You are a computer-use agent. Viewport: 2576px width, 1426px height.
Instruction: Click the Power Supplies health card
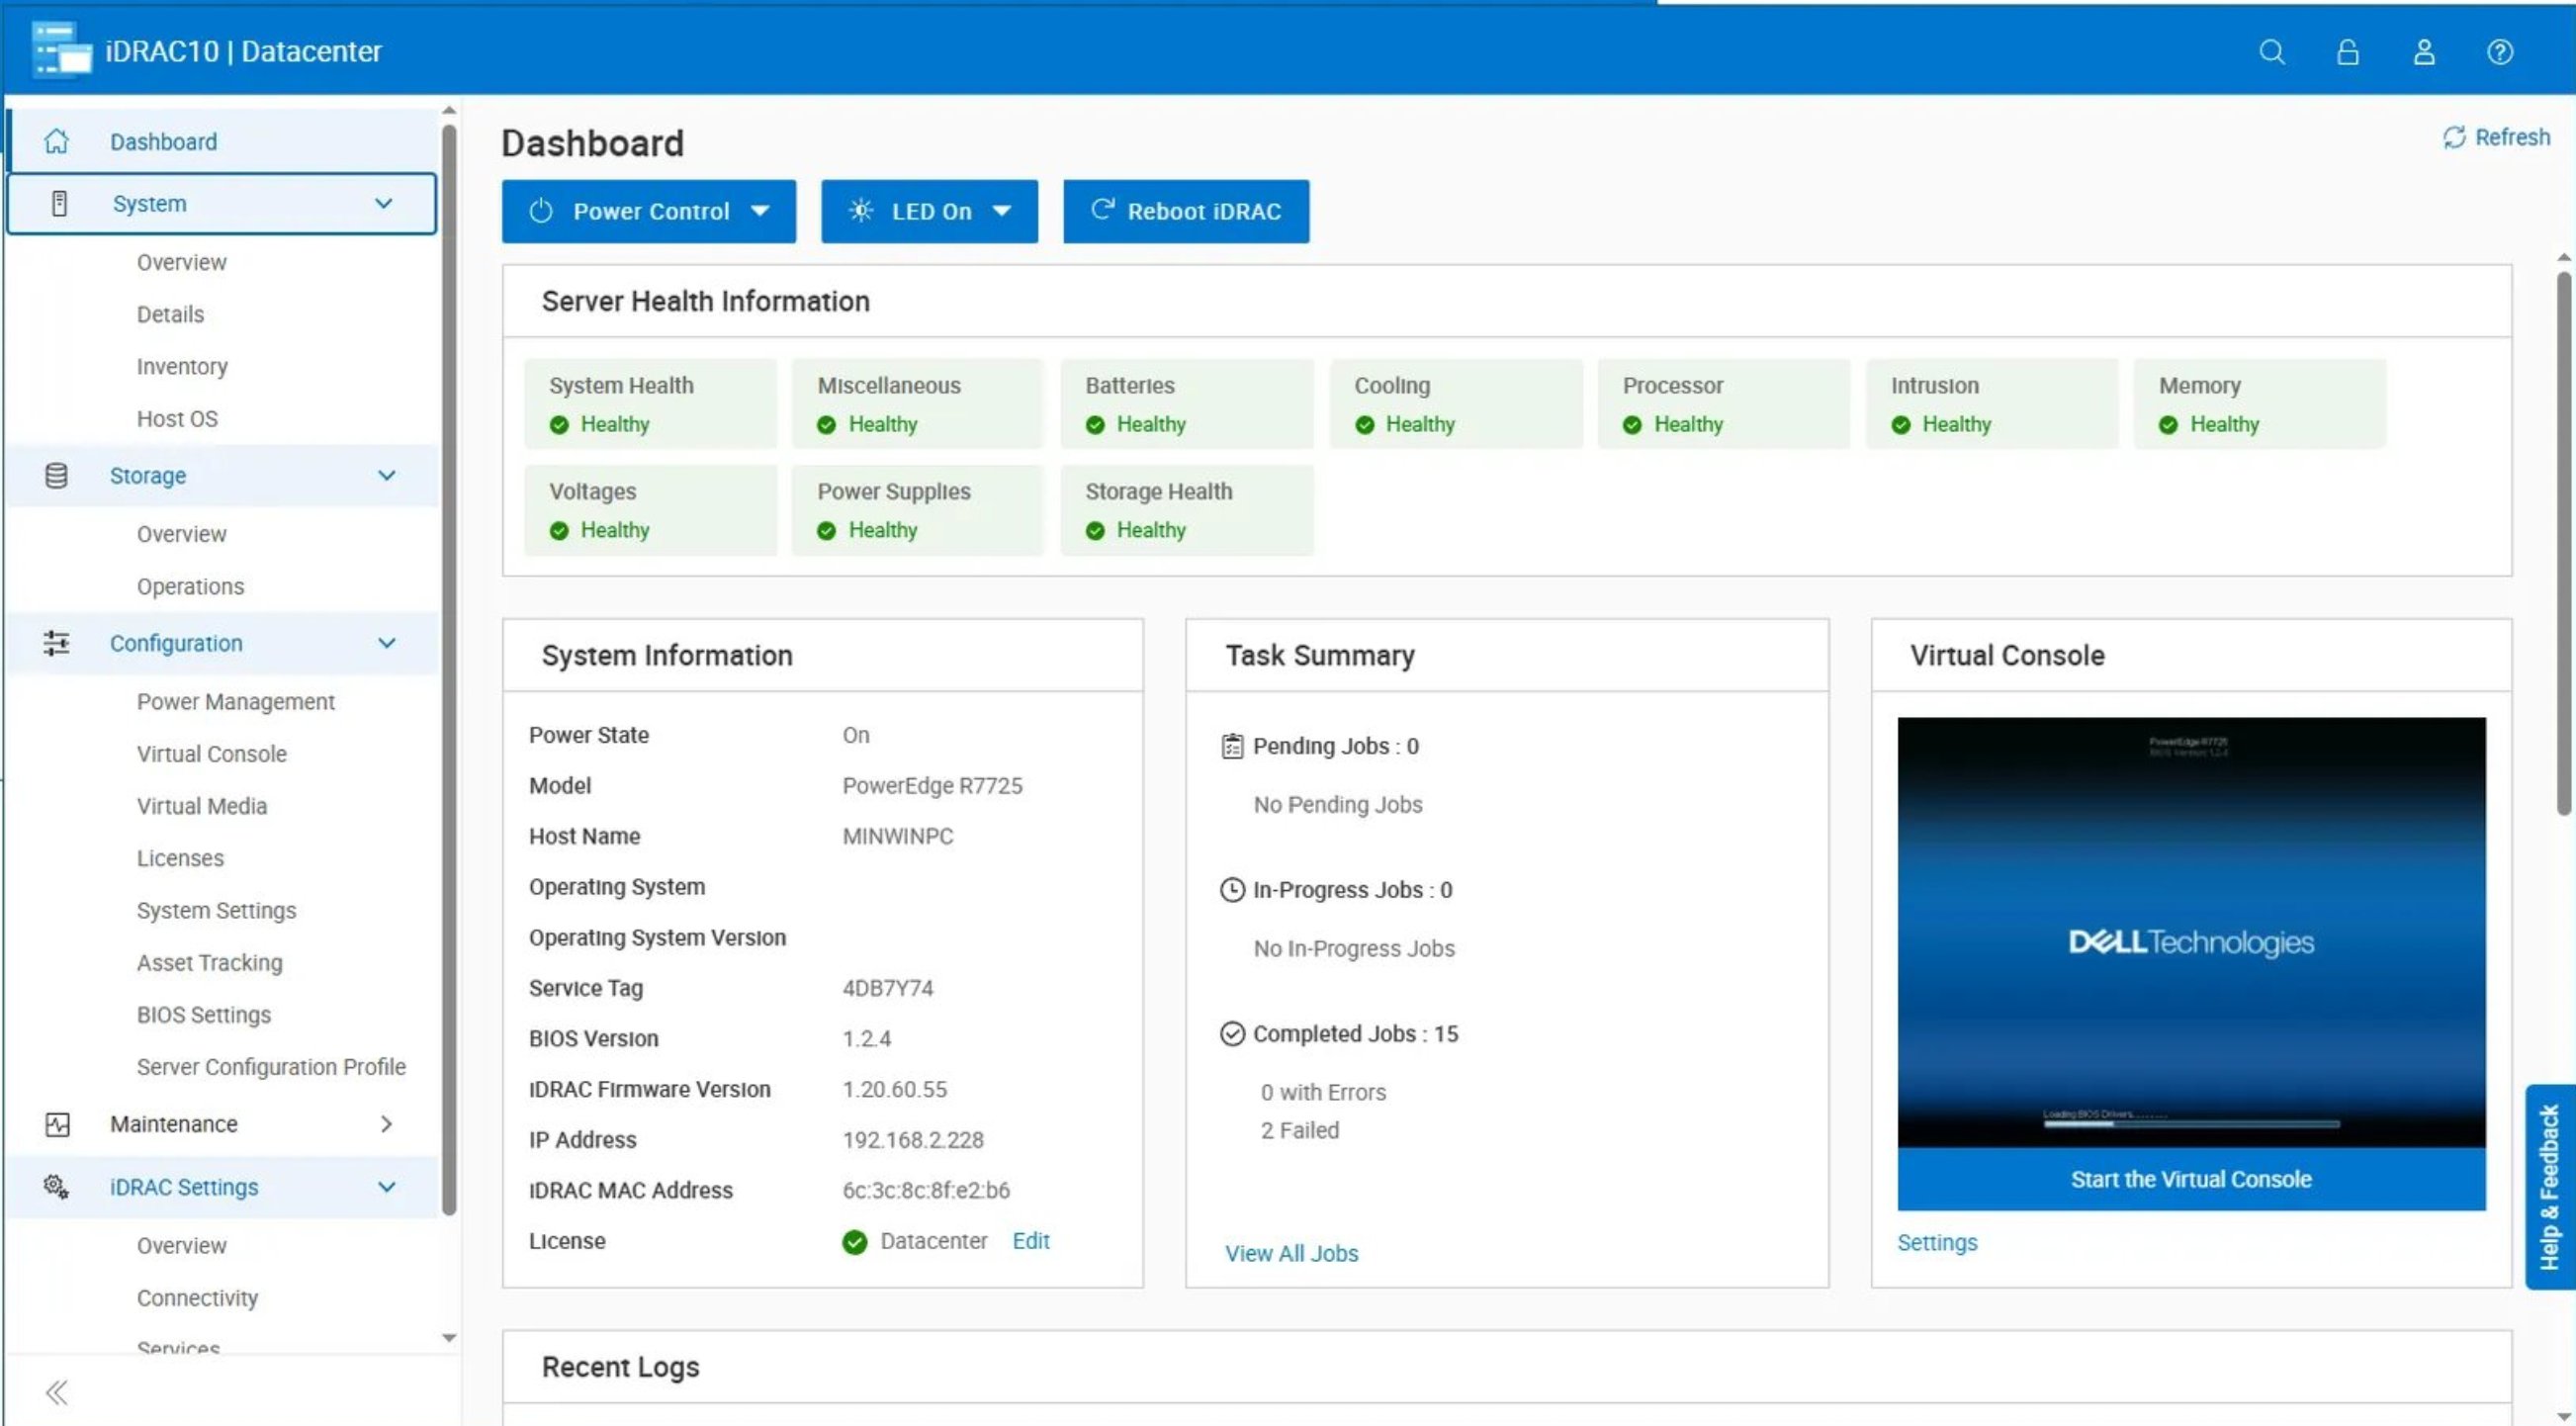918,510
